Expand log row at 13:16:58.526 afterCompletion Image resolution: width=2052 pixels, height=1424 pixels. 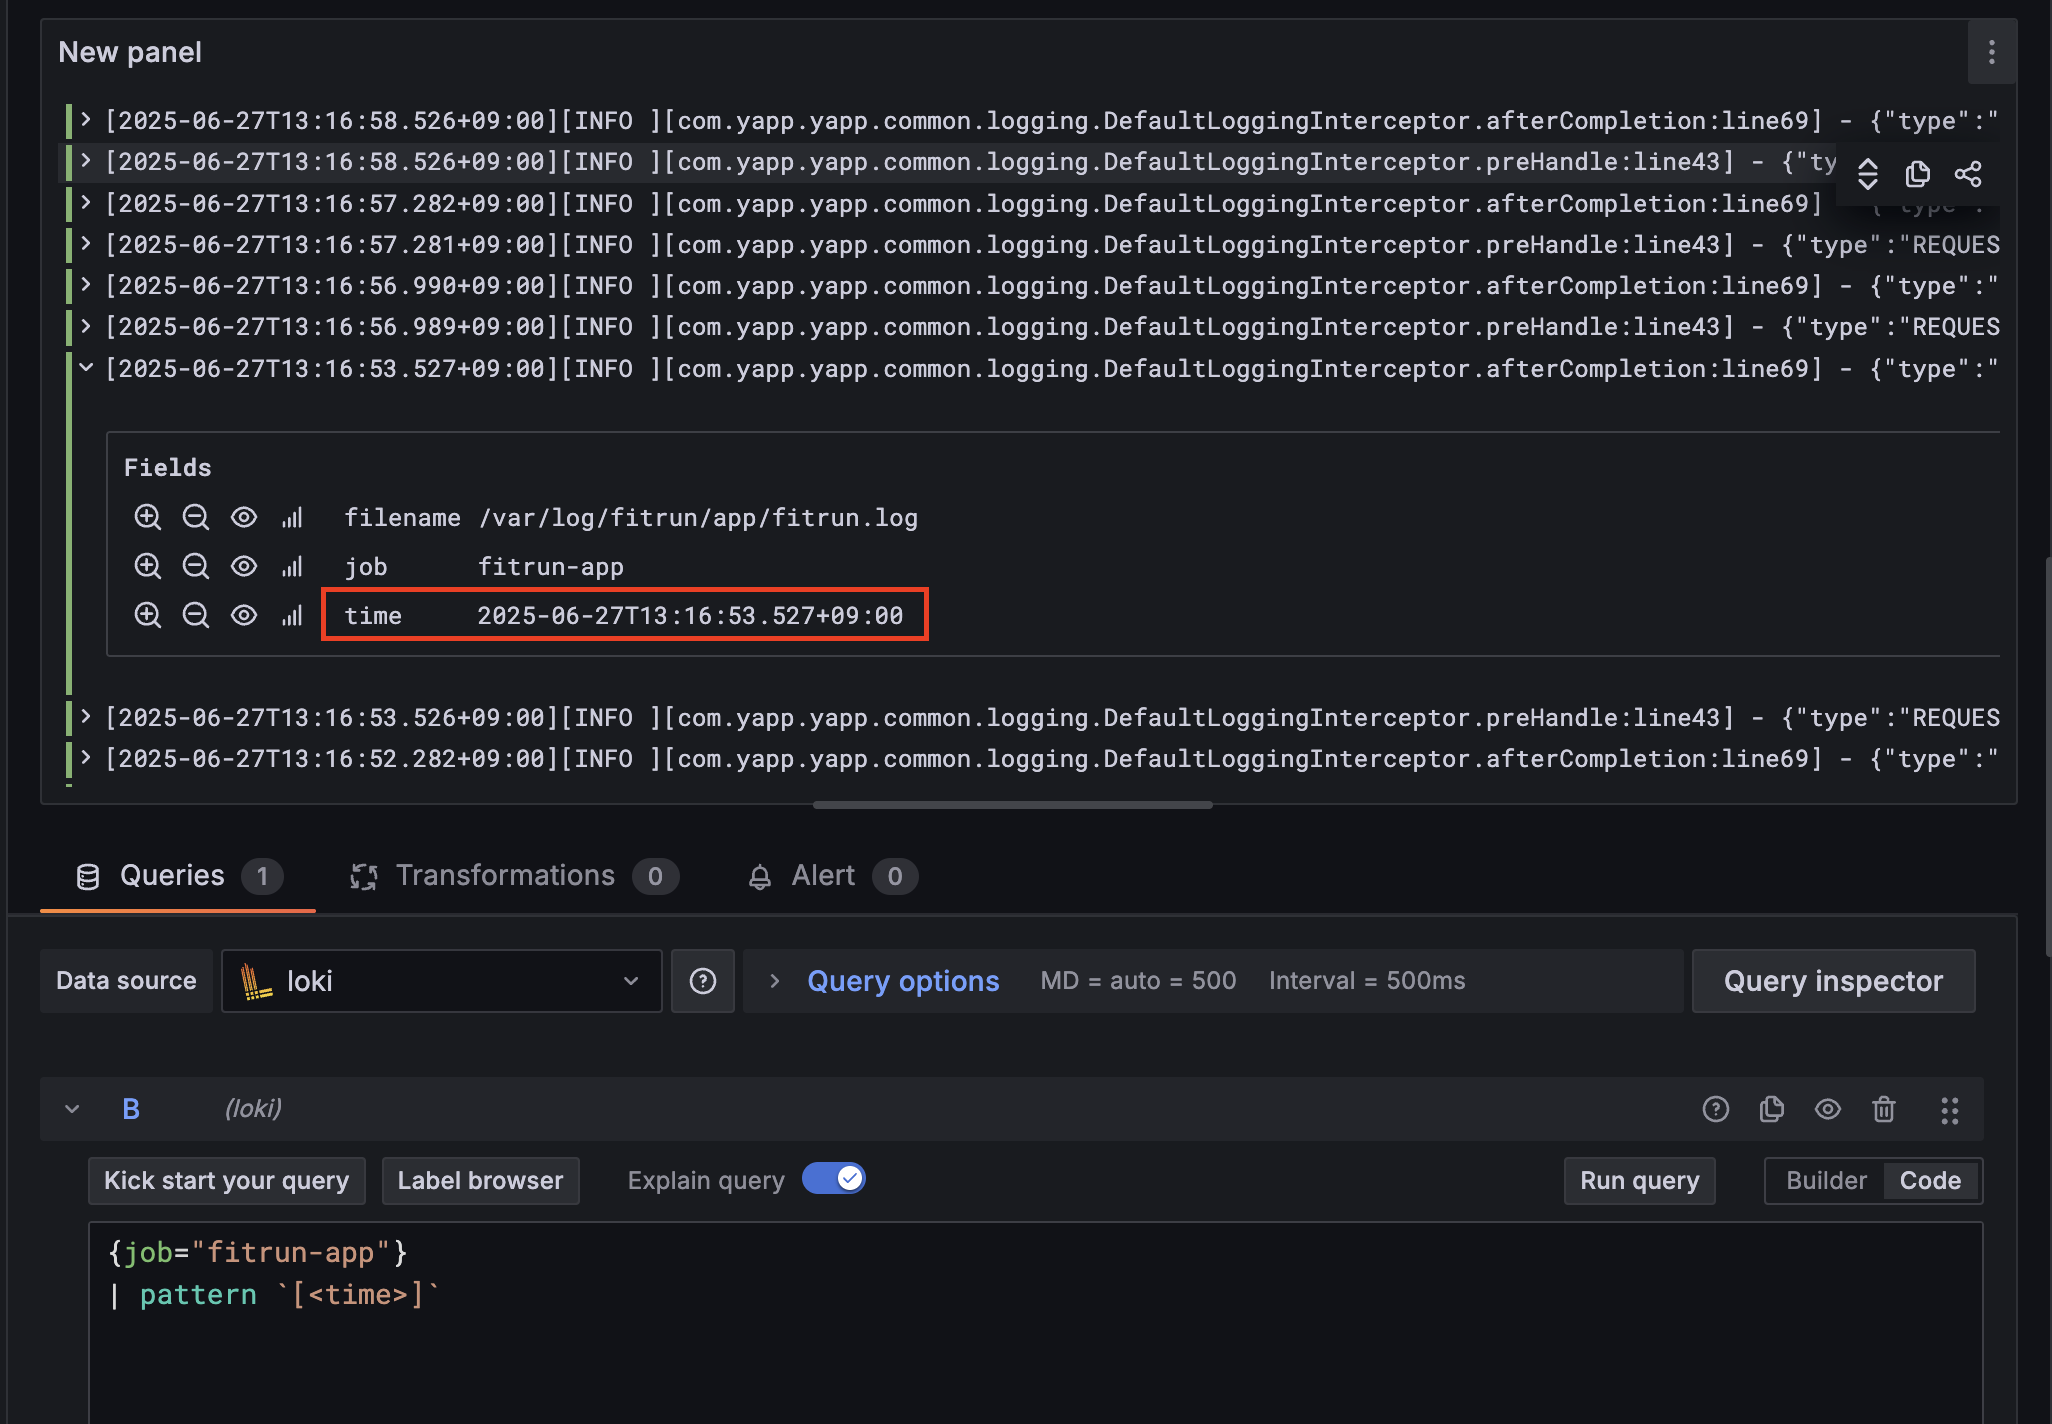[86, 120]
